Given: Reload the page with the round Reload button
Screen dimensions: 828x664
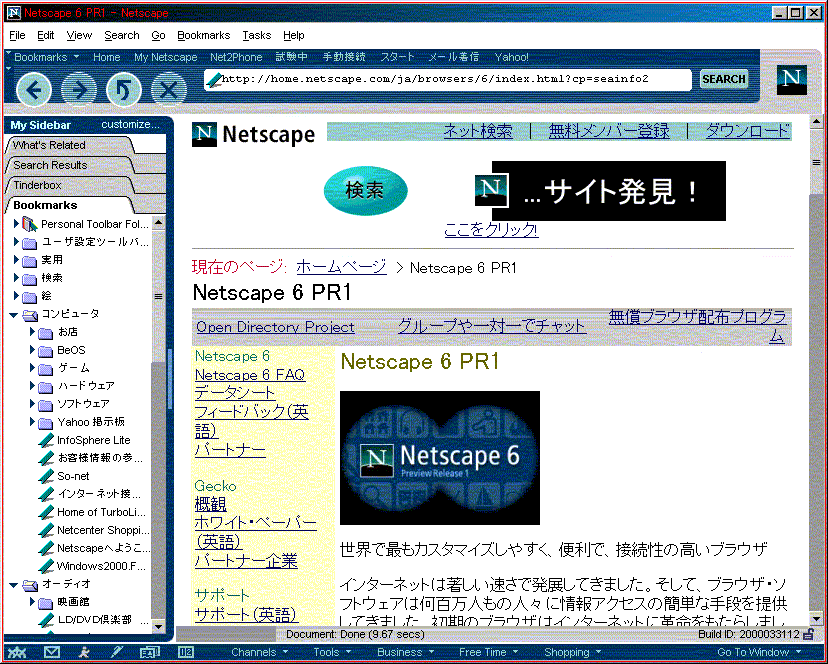Looking at the screenshot, I should coord(124,89).
